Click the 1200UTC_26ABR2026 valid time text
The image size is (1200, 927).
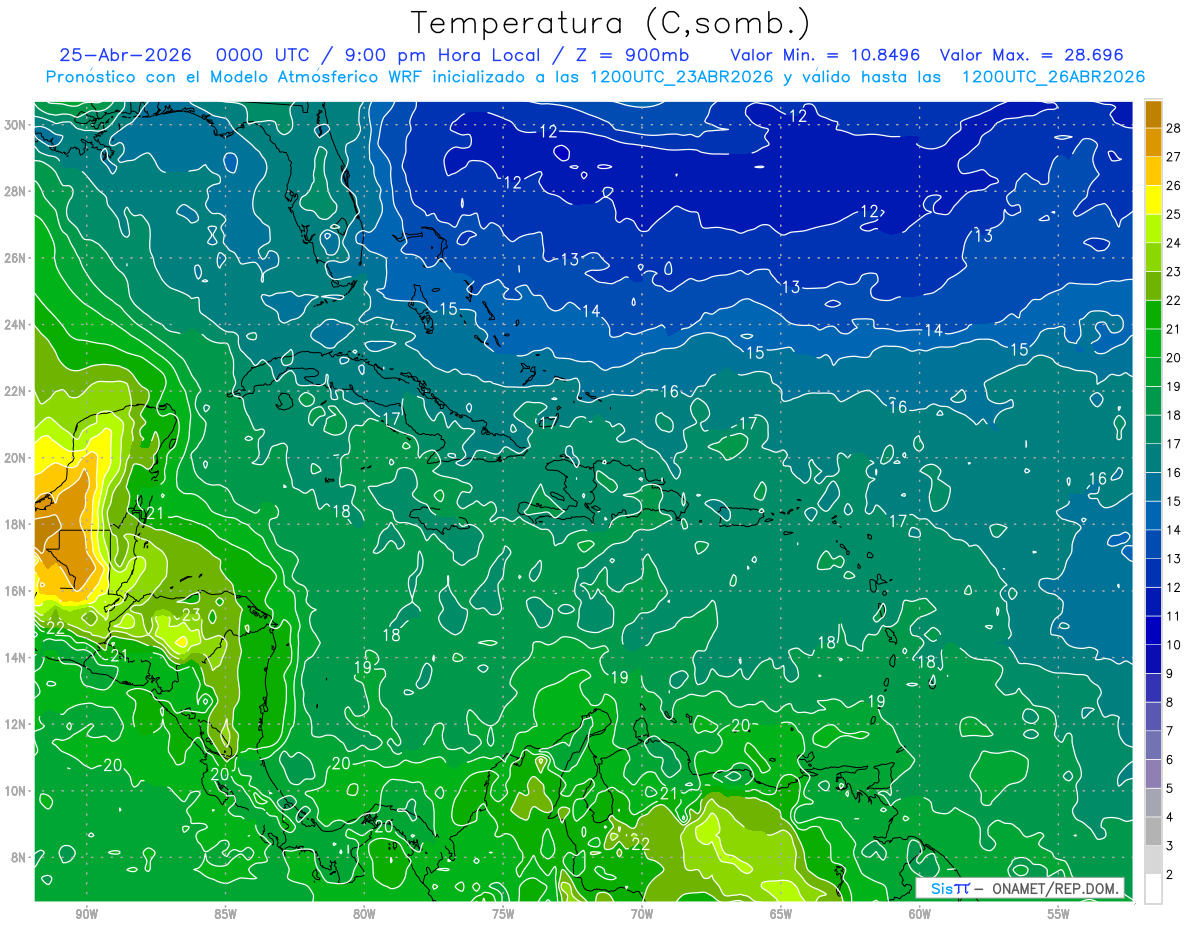[x=1053, y=77]
